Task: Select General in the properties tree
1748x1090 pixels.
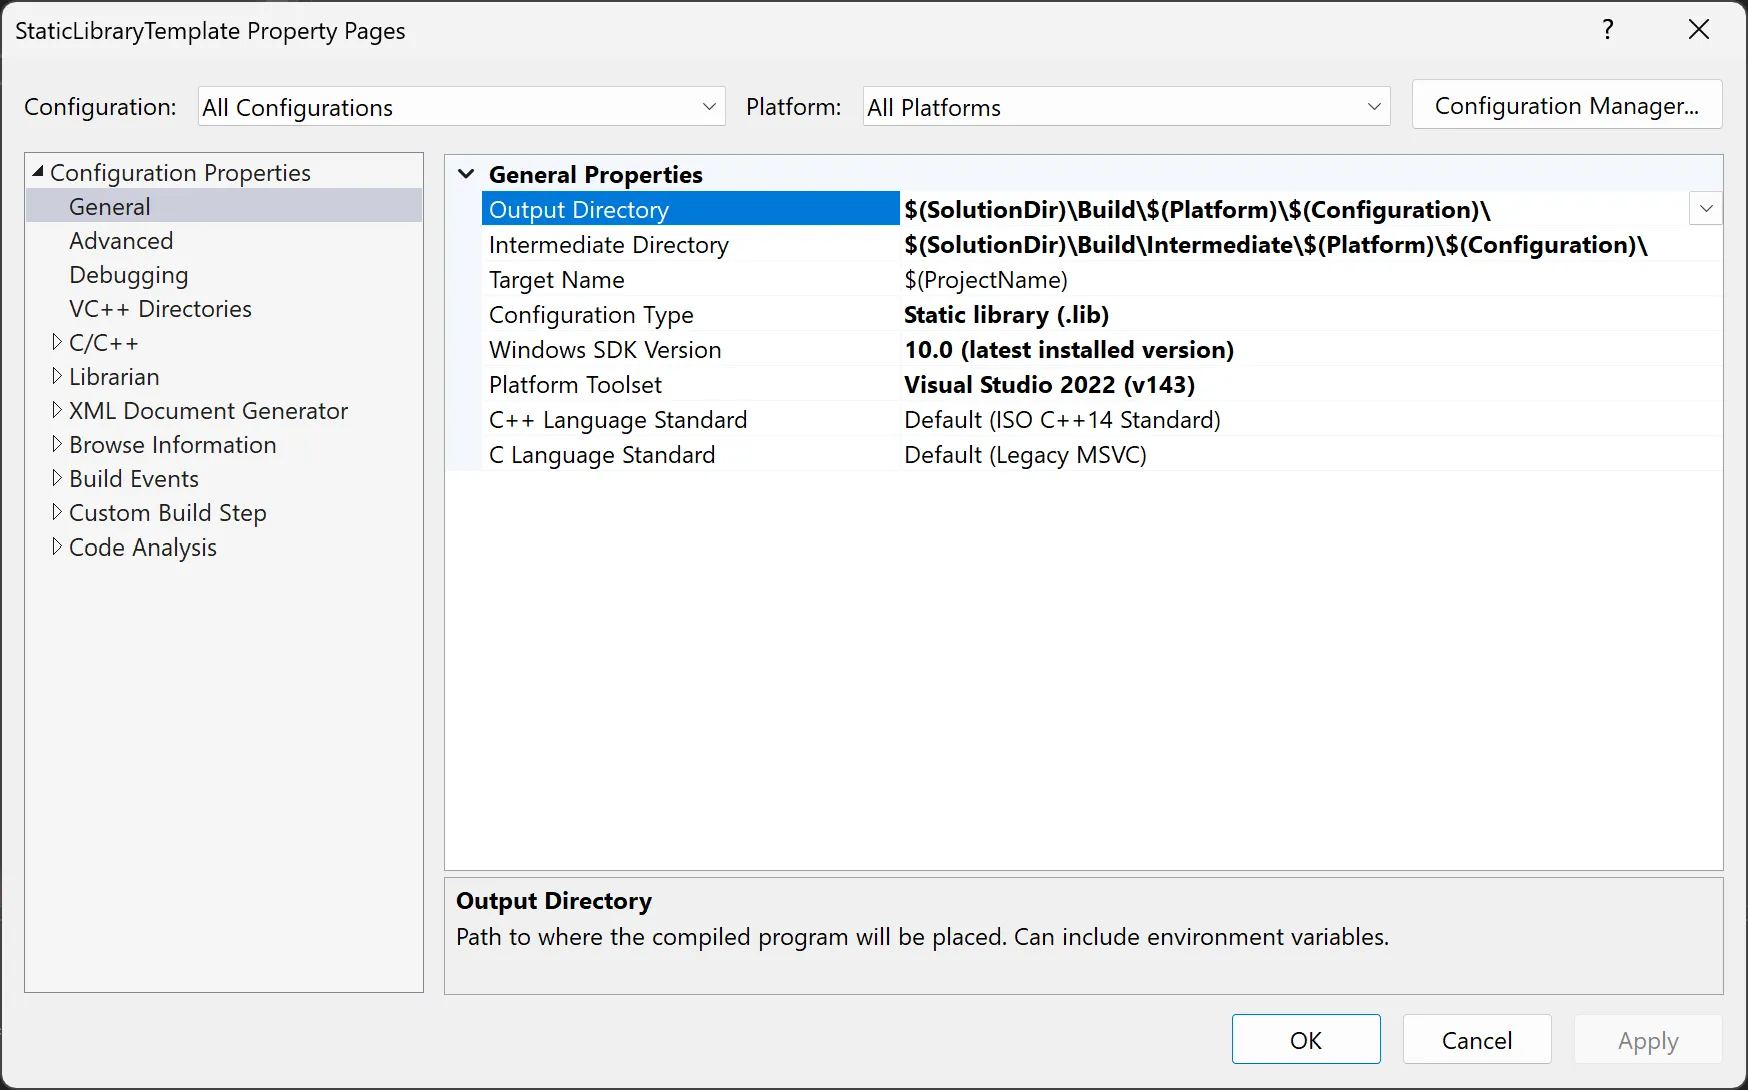Action: (x=110, y=207)
